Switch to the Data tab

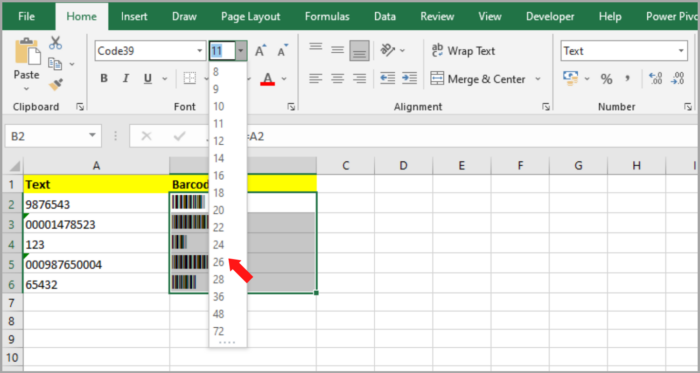385,17
